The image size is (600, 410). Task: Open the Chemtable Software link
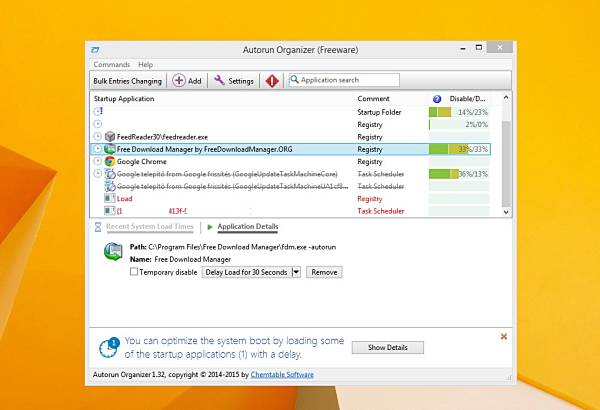pyautogui.click(x=282, y=375)
